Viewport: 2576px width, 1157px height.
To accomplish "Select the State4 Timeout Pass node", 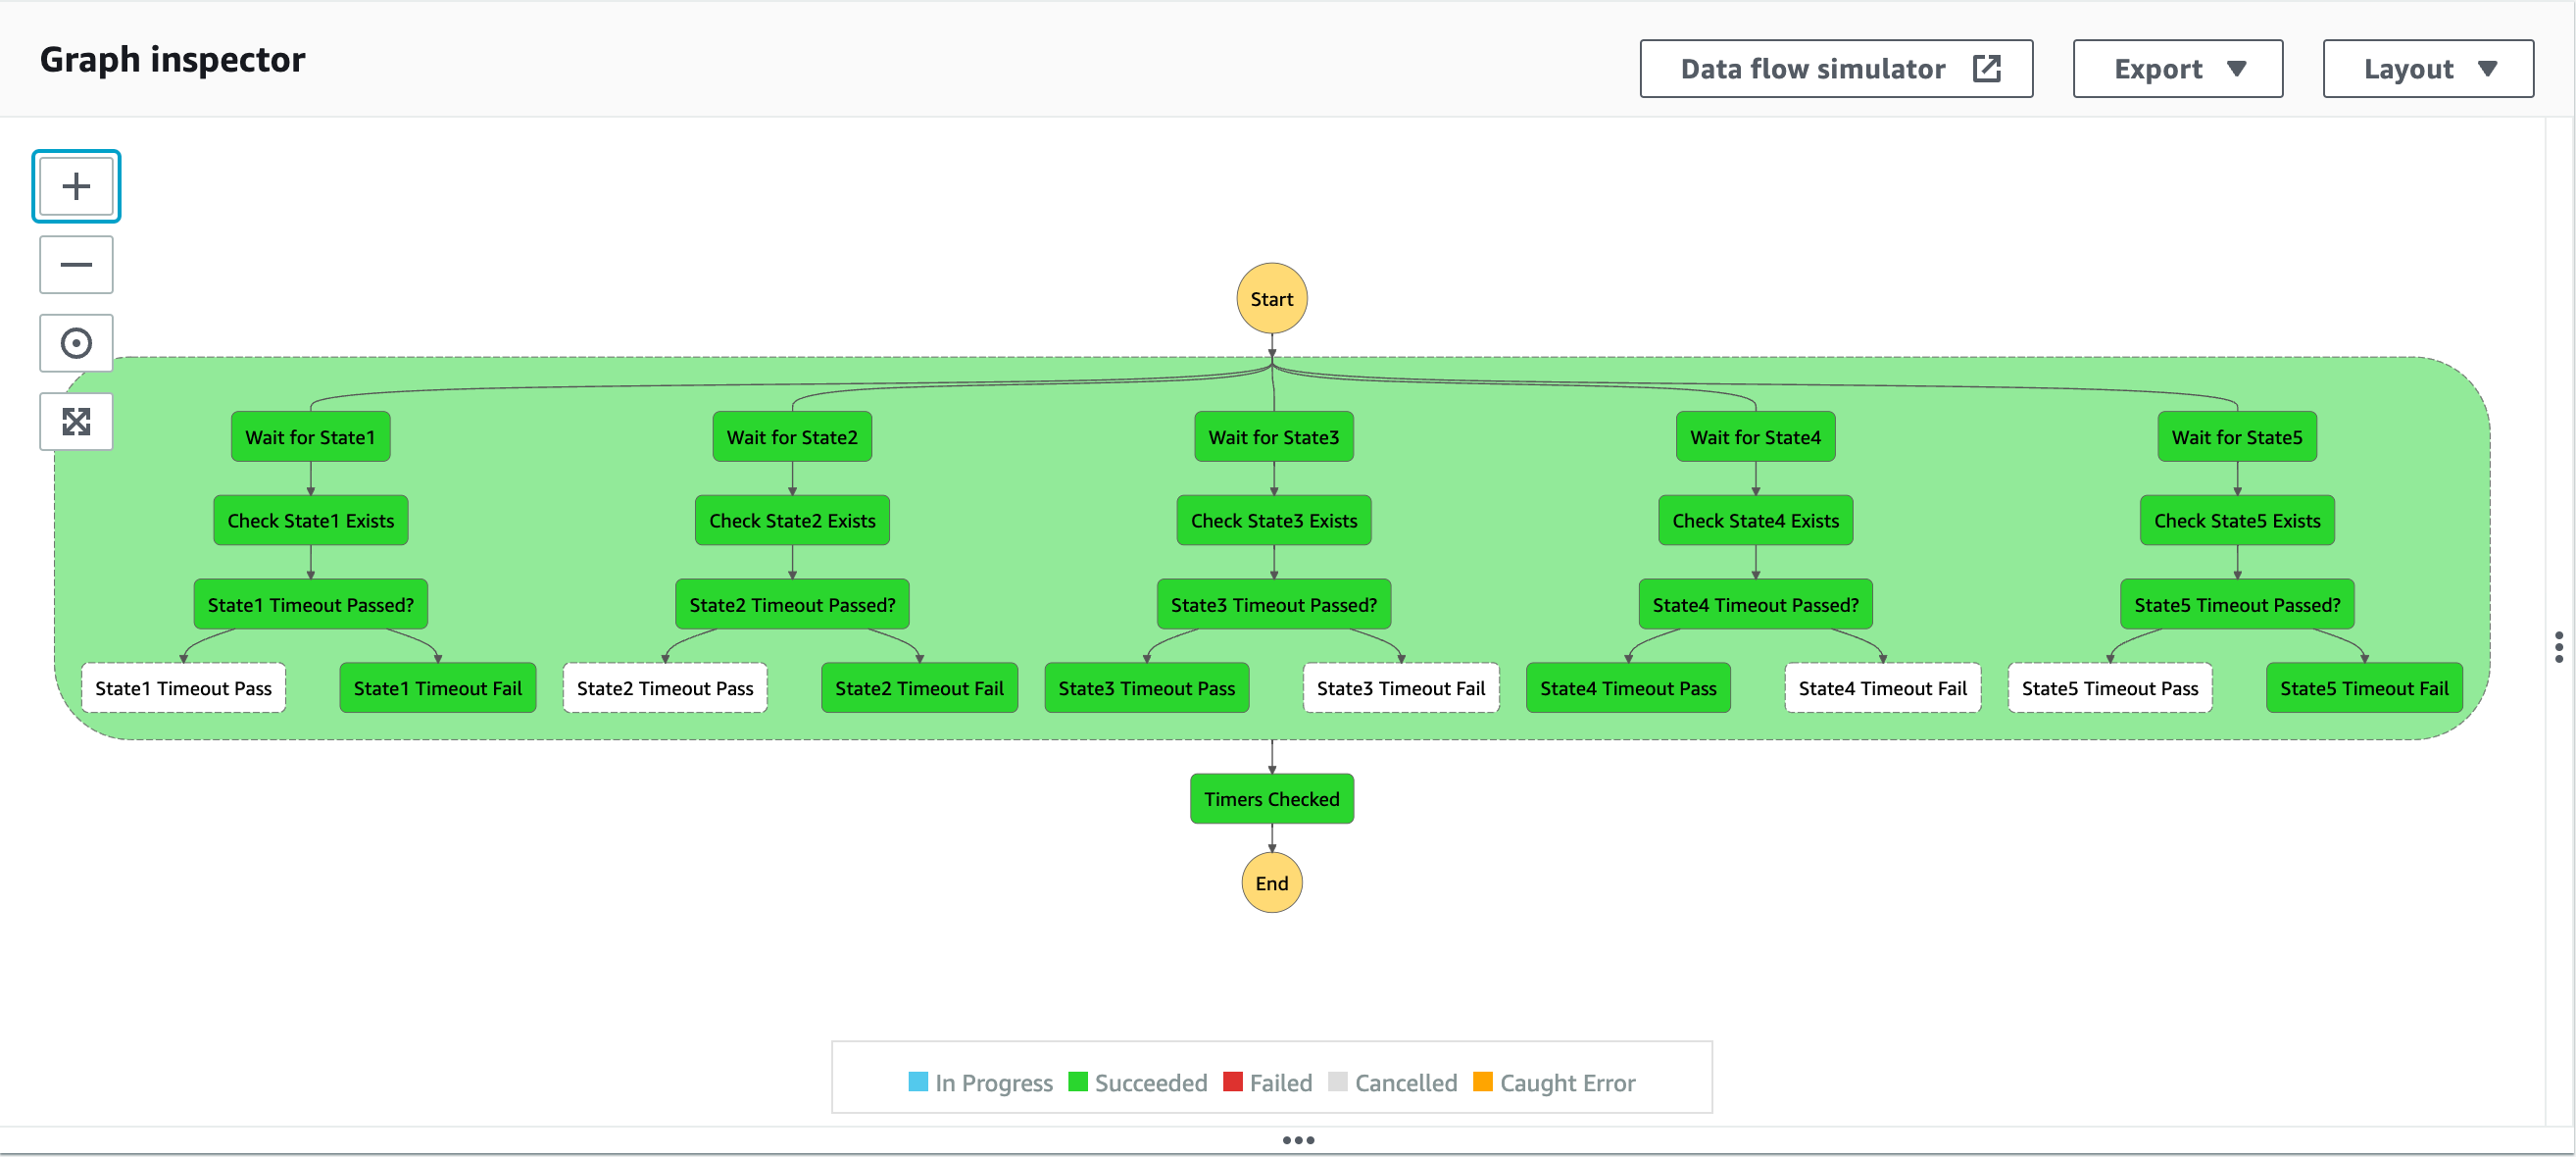I will (1627, 688).
